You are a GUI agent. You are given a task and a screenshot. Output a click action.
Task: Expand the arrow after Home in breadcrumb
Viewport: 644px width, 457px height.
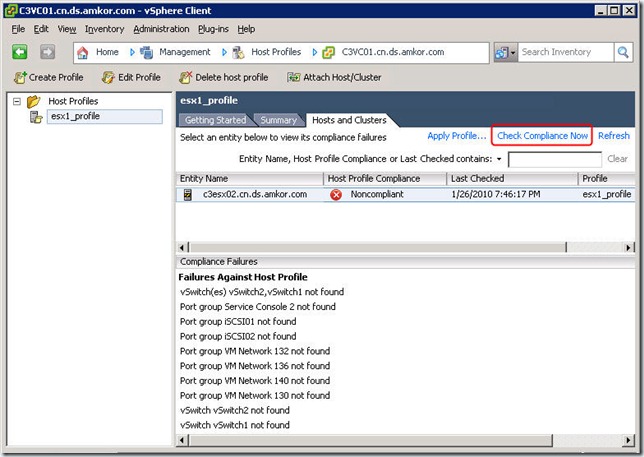tap(132, 52)
